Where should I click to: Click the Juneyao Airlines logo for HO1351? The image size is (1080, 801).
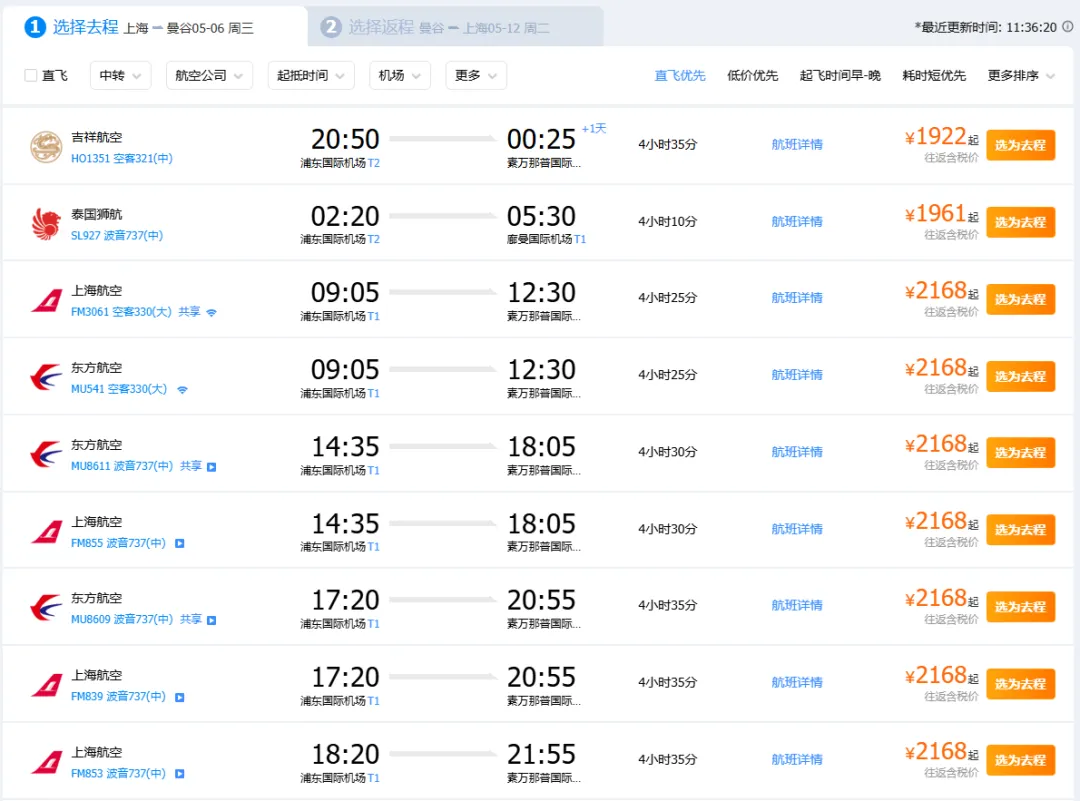46,147
